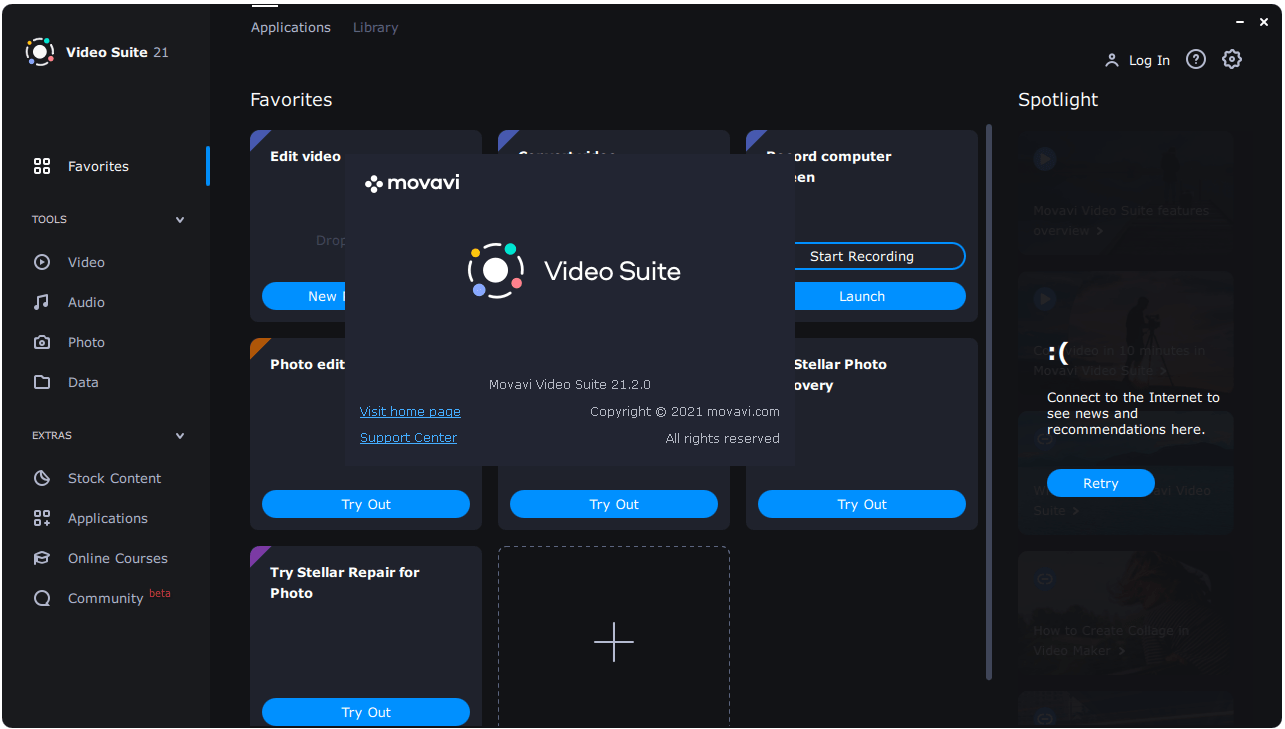The height and width of the screenshot is (729, 1285).
Task: Click the Favorites panel vertical scrollbar
Action: click(x=989, y=402)
